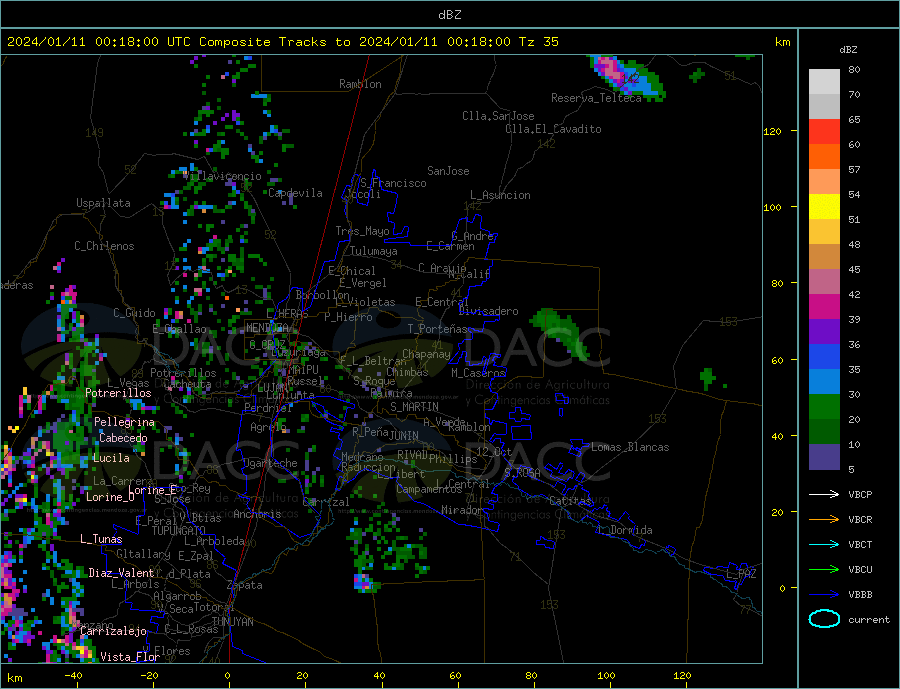Click the Clla.SanJose label
Image resolution: width=900 pixels, height=689 pixels.
[x=498, y=117]
